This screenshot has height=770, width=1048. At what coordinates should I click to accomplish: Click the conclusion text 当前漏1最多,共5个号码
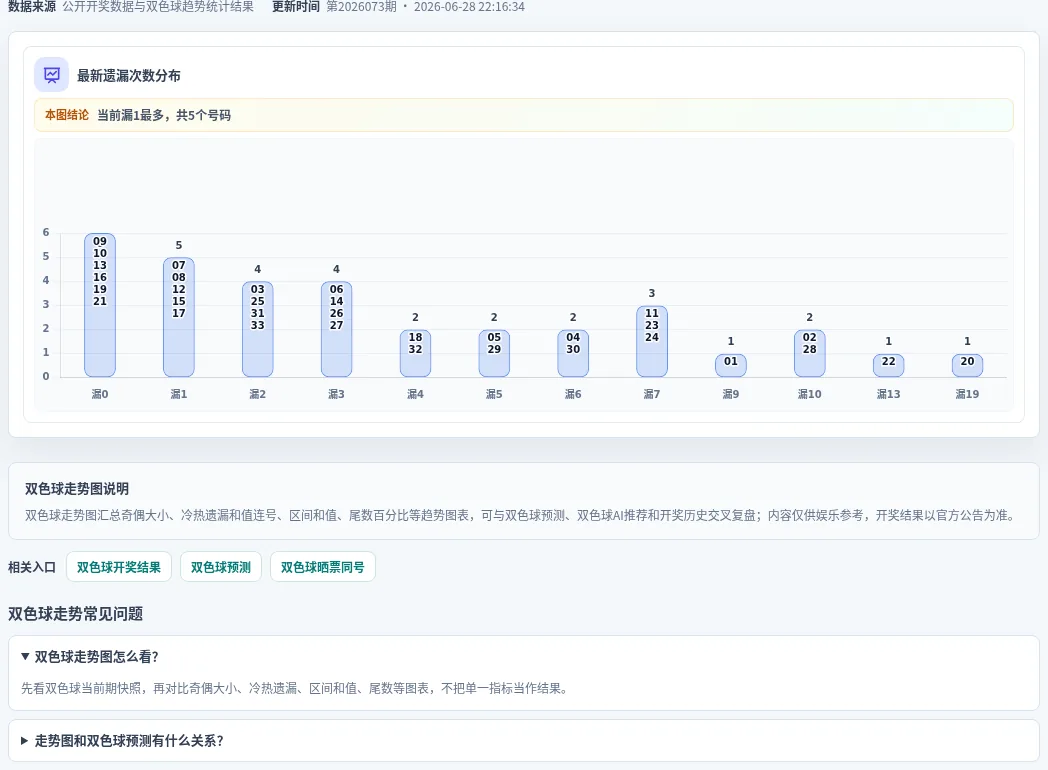coord(164,115)
